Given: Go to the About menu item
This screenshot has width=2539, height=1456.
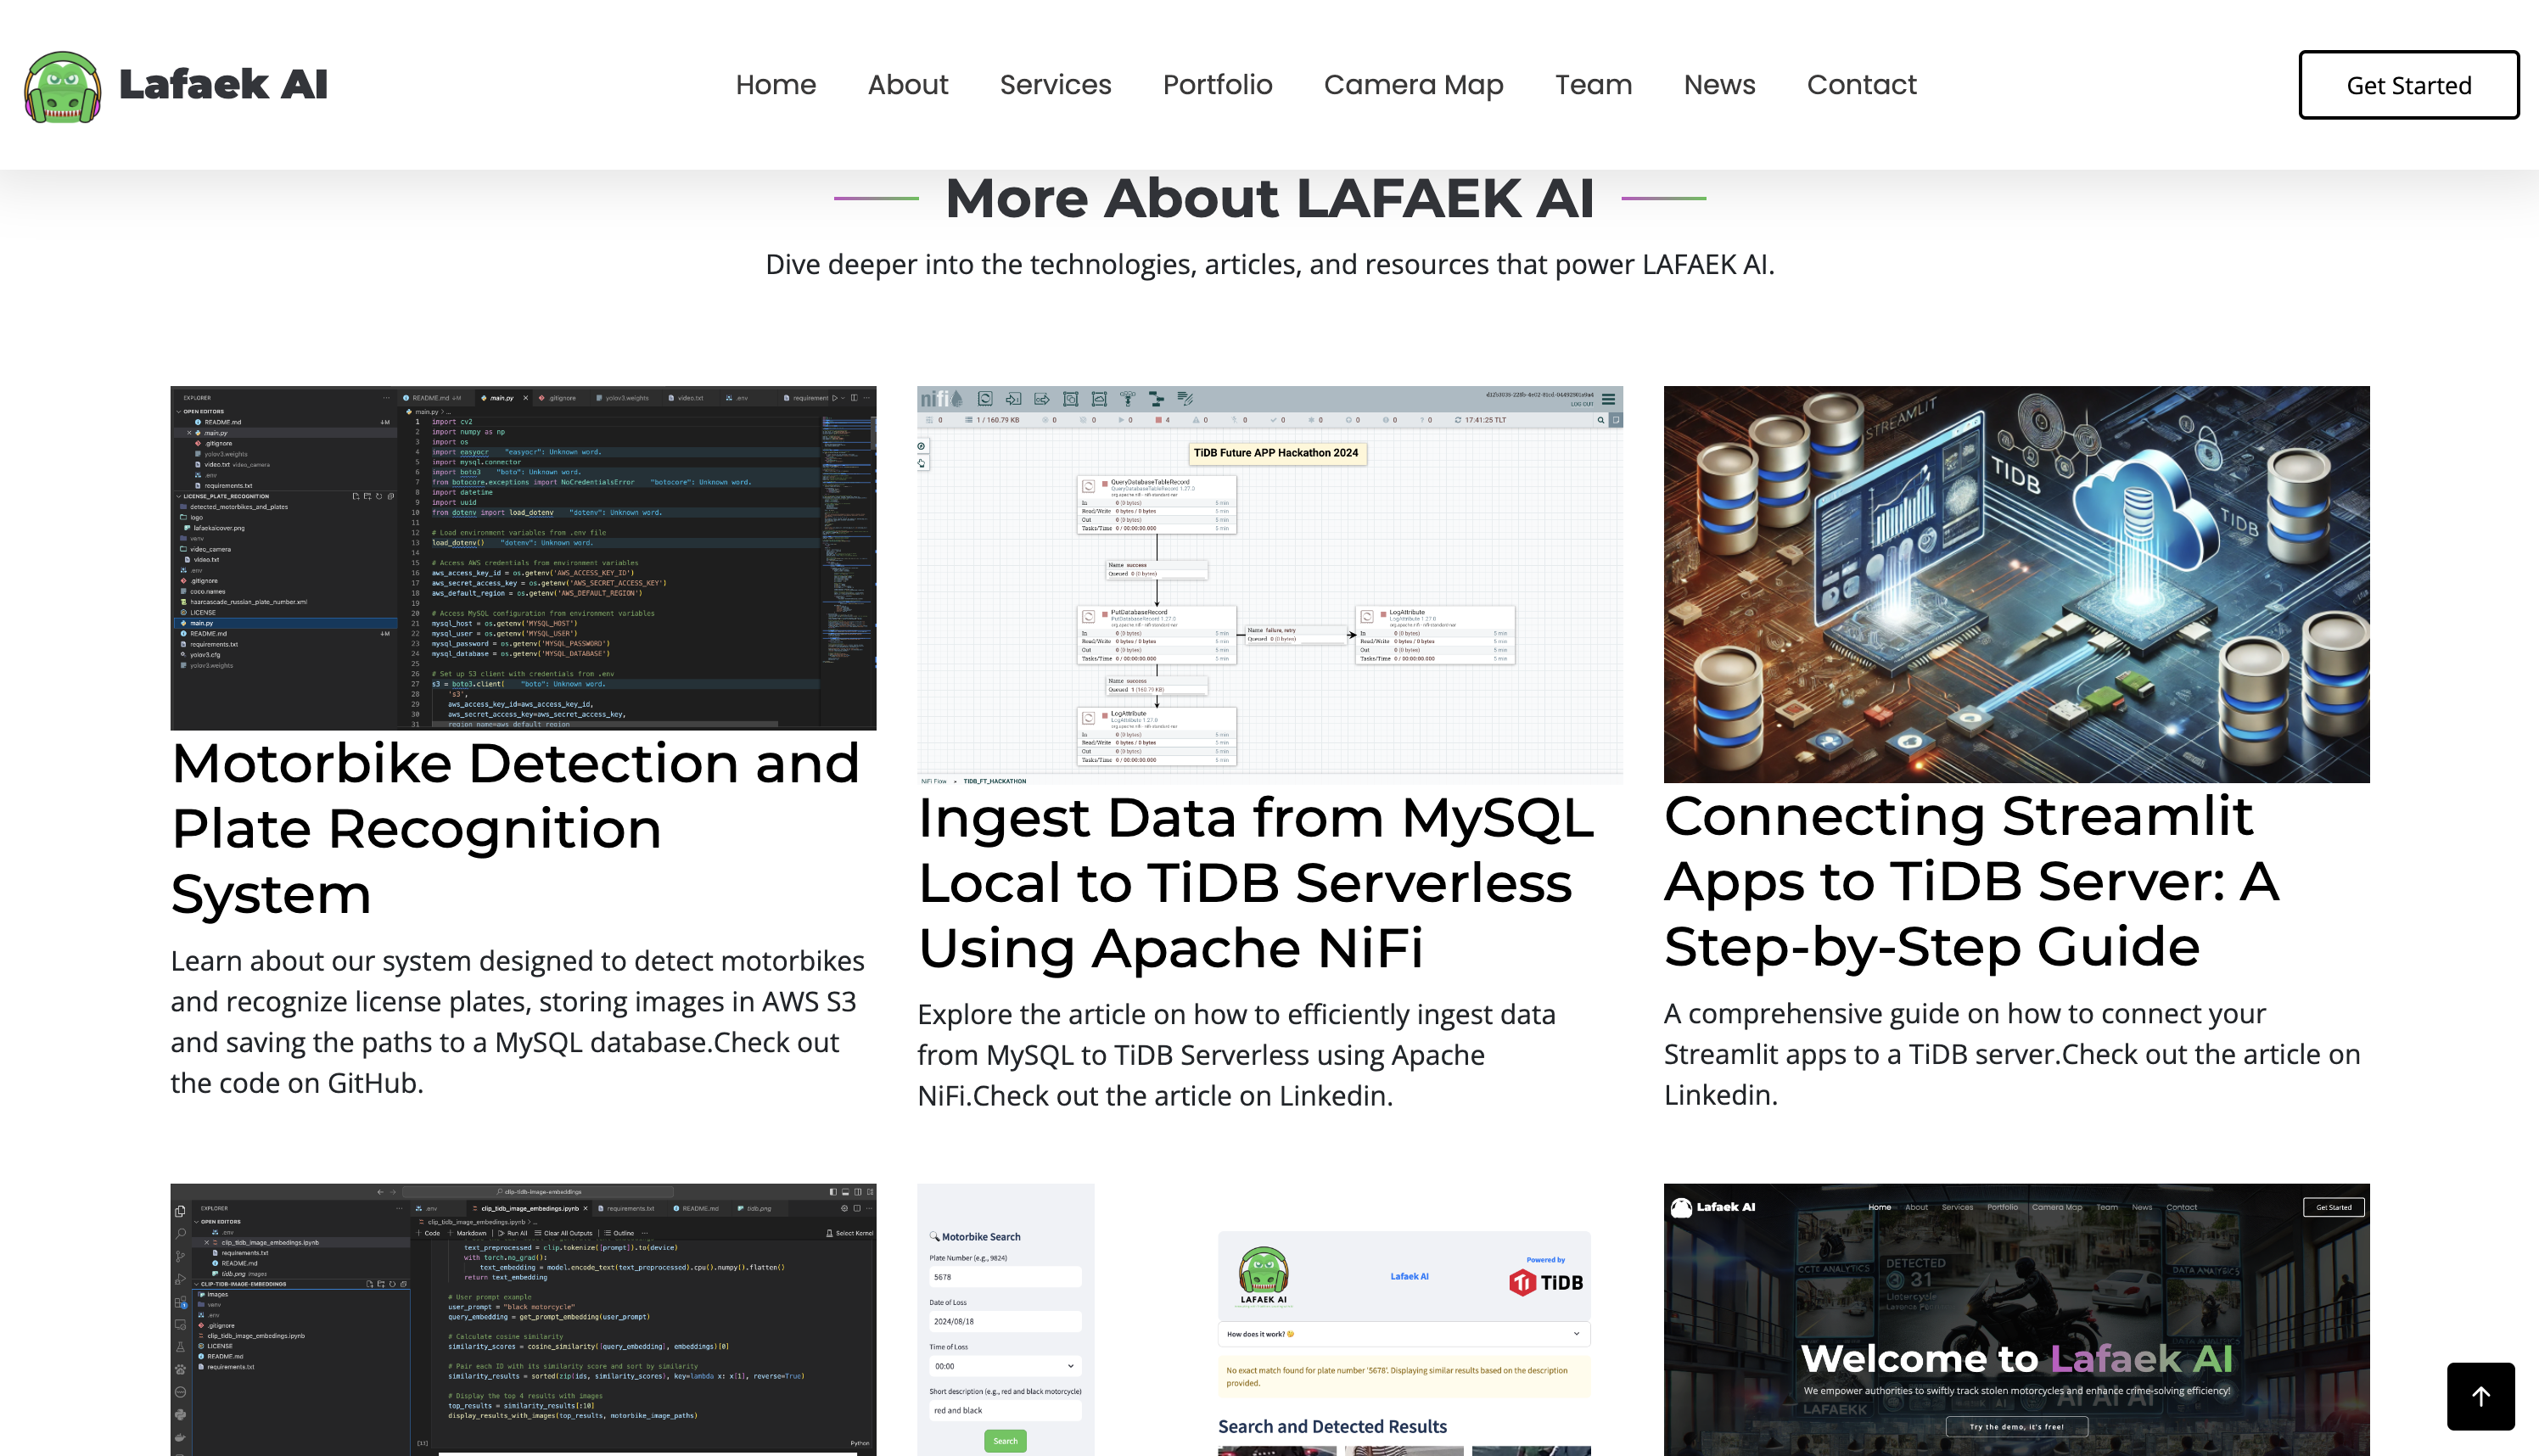Looking at the screenshot, I should click(x=907, y=85).
